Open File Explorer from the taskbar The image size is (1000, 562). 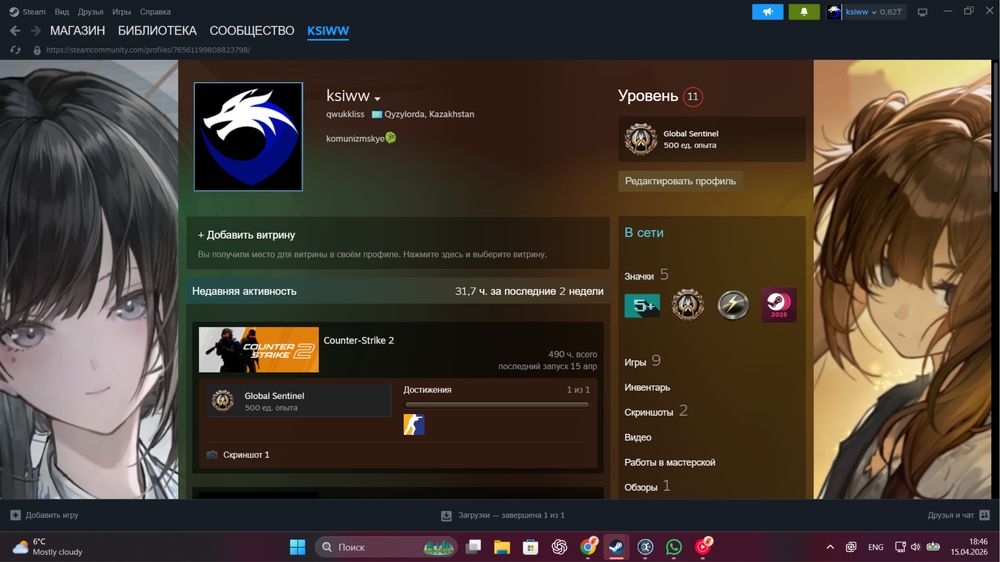502,547
